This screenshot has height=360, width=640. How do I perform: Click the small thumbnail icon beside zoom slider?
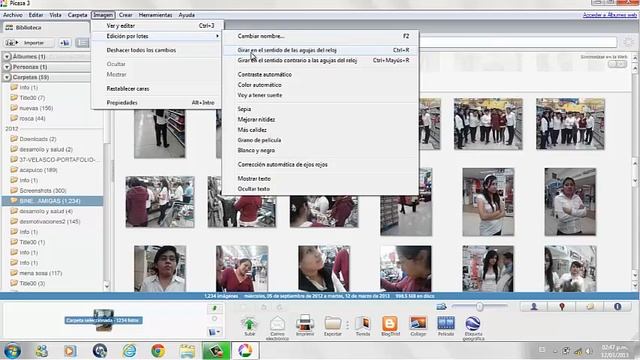point(441,307)
